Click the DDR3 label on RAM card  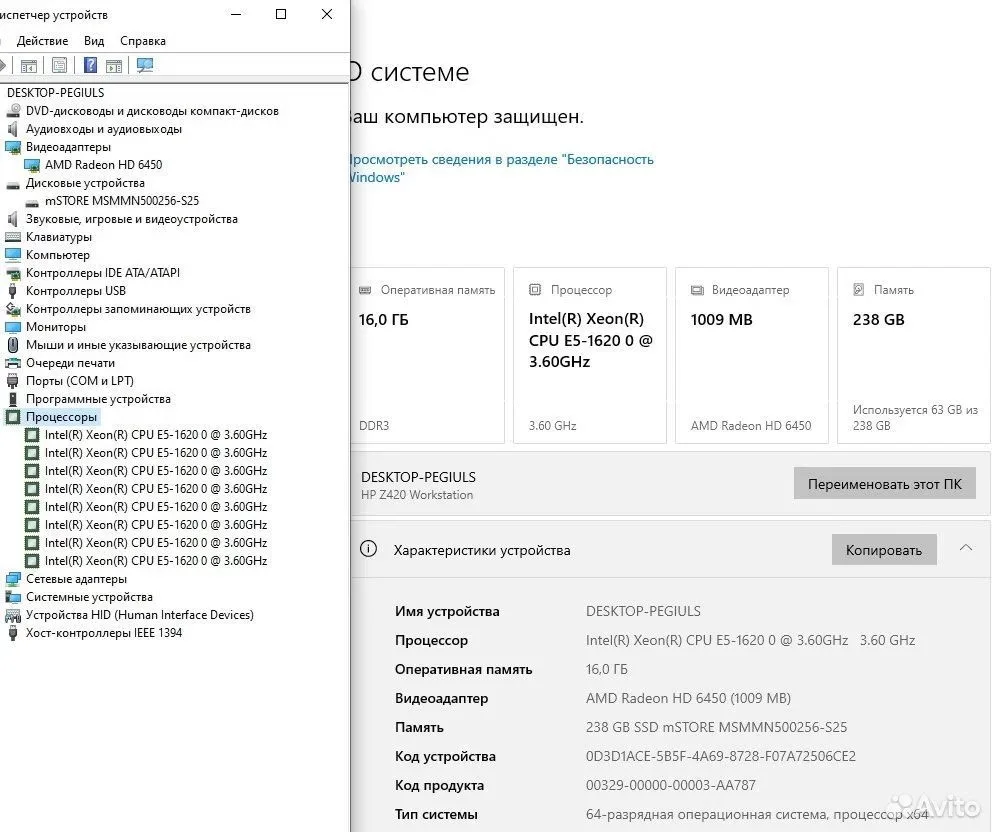click(374, 426)
